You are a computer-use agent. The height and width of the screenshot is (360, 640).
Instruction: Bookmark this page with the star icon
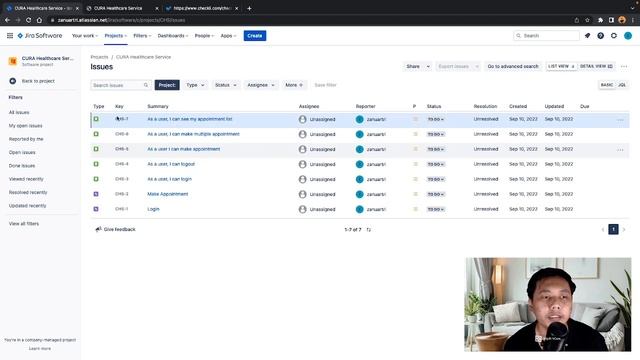coord(587,20)
